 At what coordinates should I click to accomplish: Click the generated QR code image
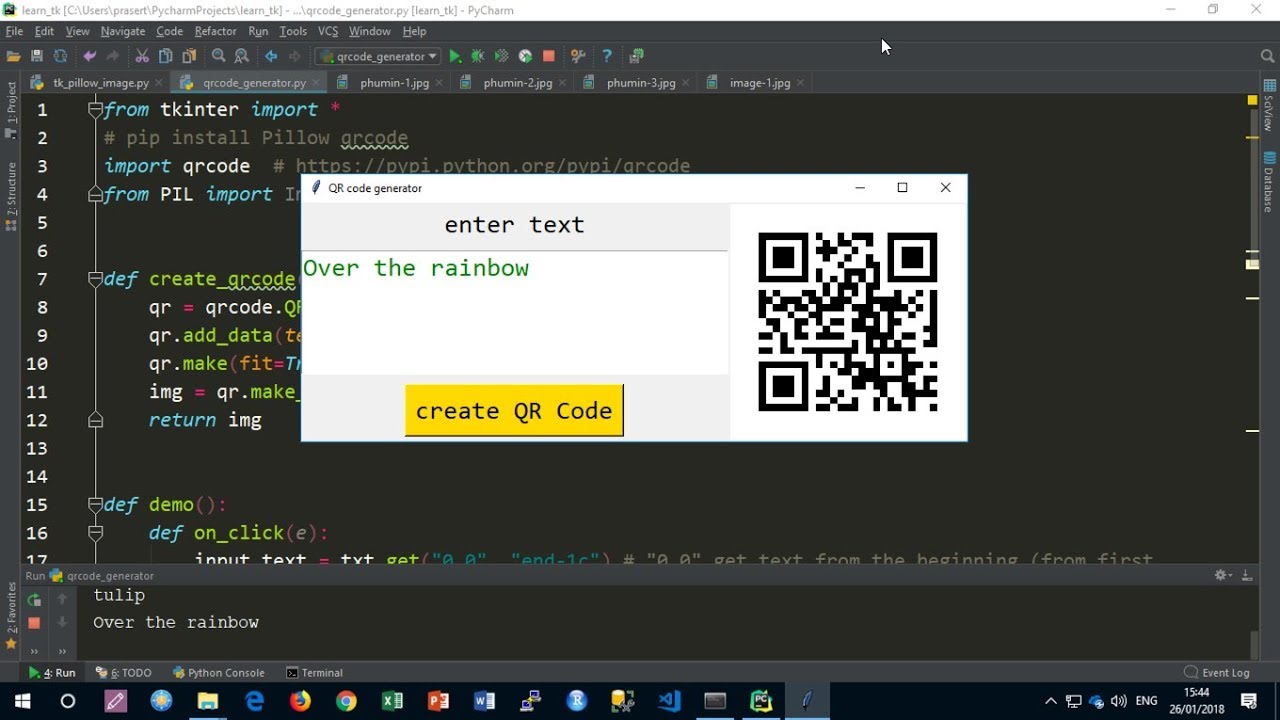coord(848,322)
